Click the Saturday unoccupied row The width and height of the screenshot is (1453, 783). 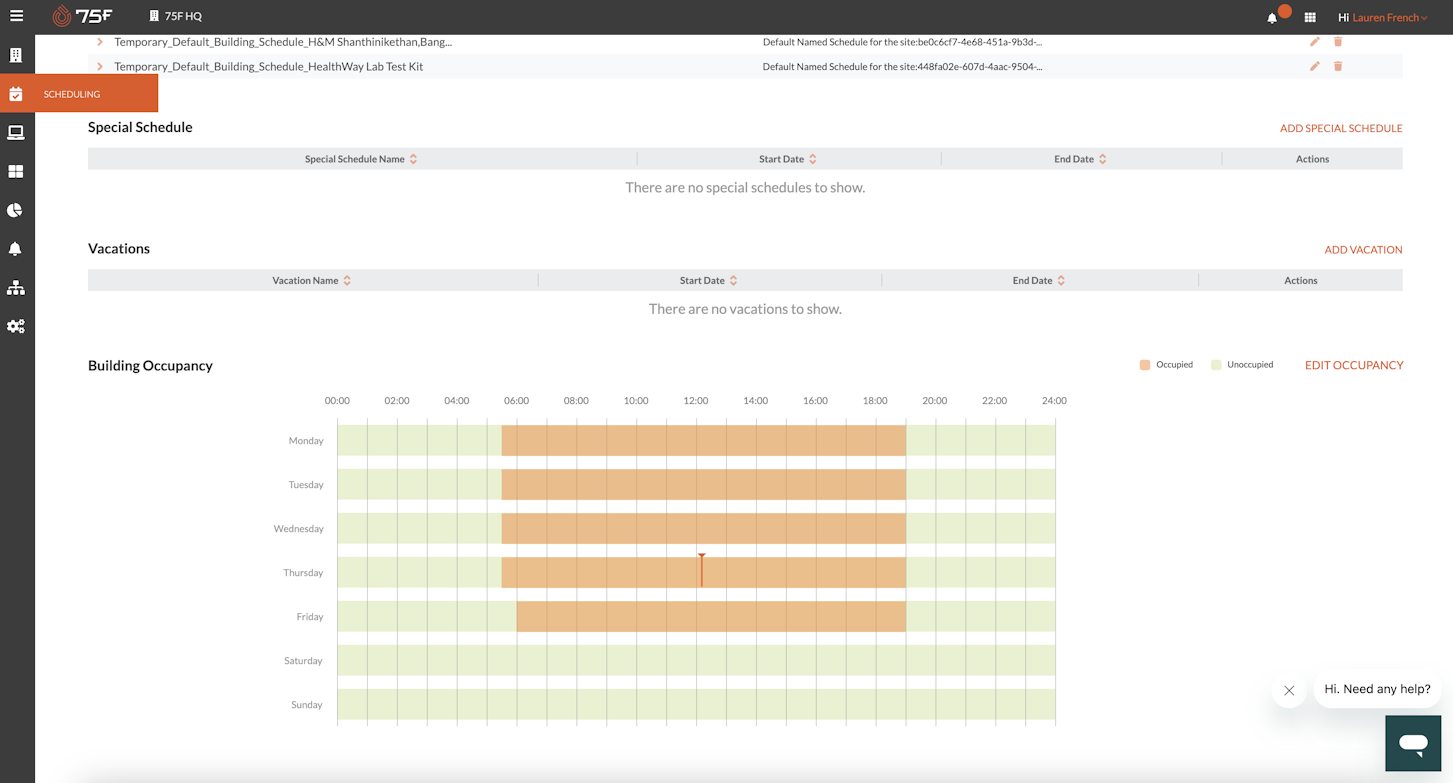pyautogui.click(x=696, y=661)
